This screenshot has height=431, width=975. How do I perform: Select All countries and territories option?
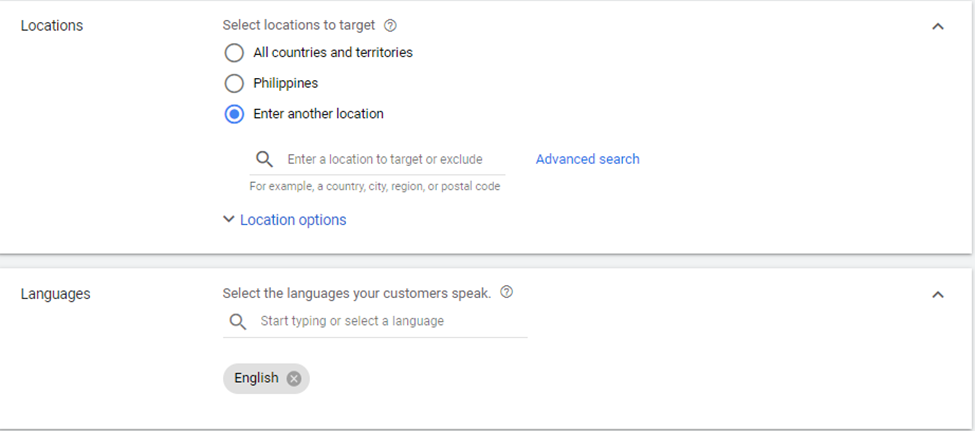[234, 53]
